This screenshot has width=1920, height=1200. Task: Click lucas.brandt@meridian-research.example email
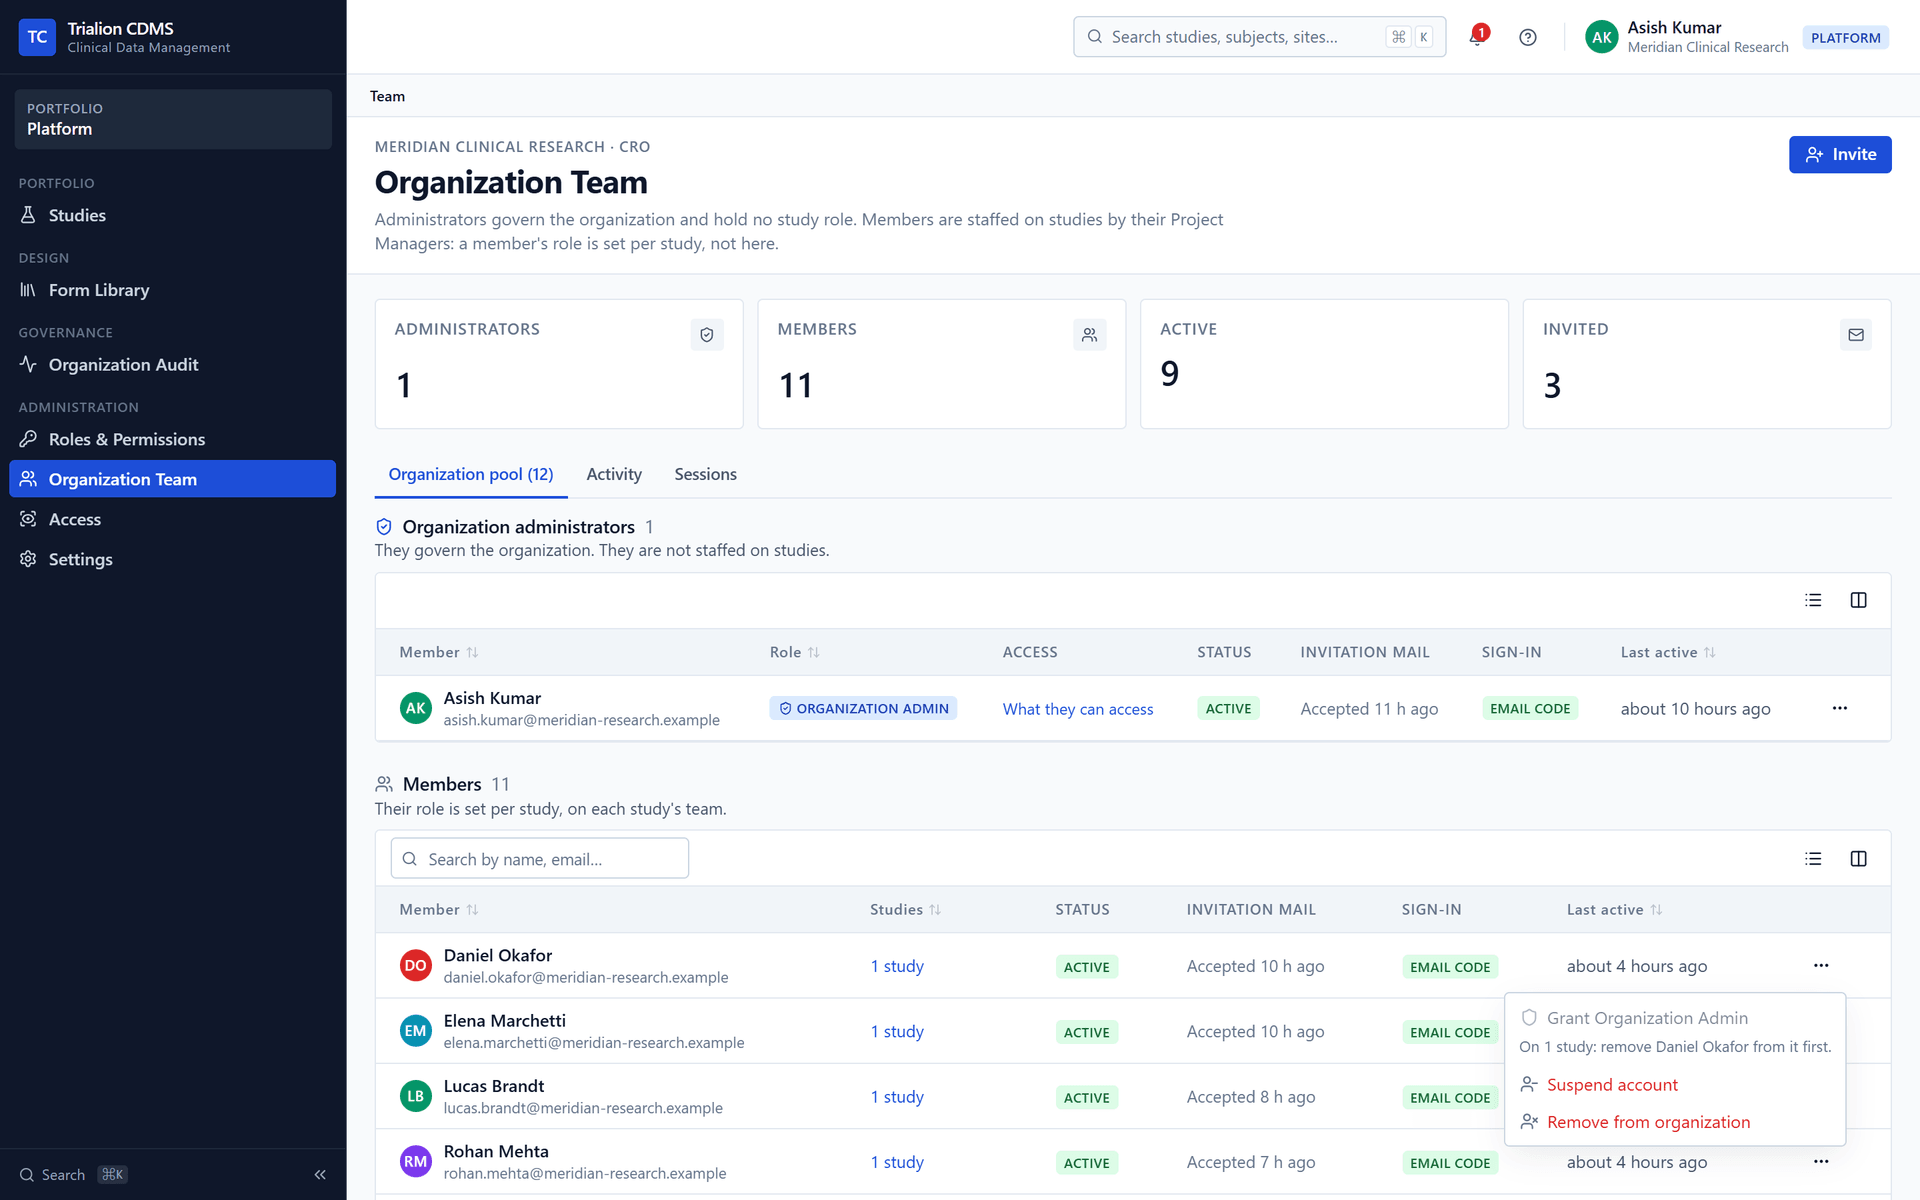(x=583, y=1108)
